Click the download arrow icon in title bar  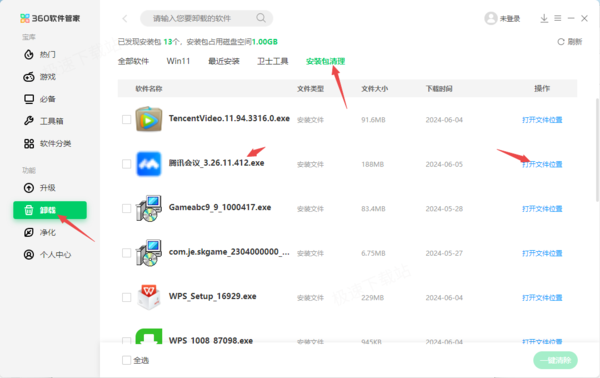click(x=544, y=18)
